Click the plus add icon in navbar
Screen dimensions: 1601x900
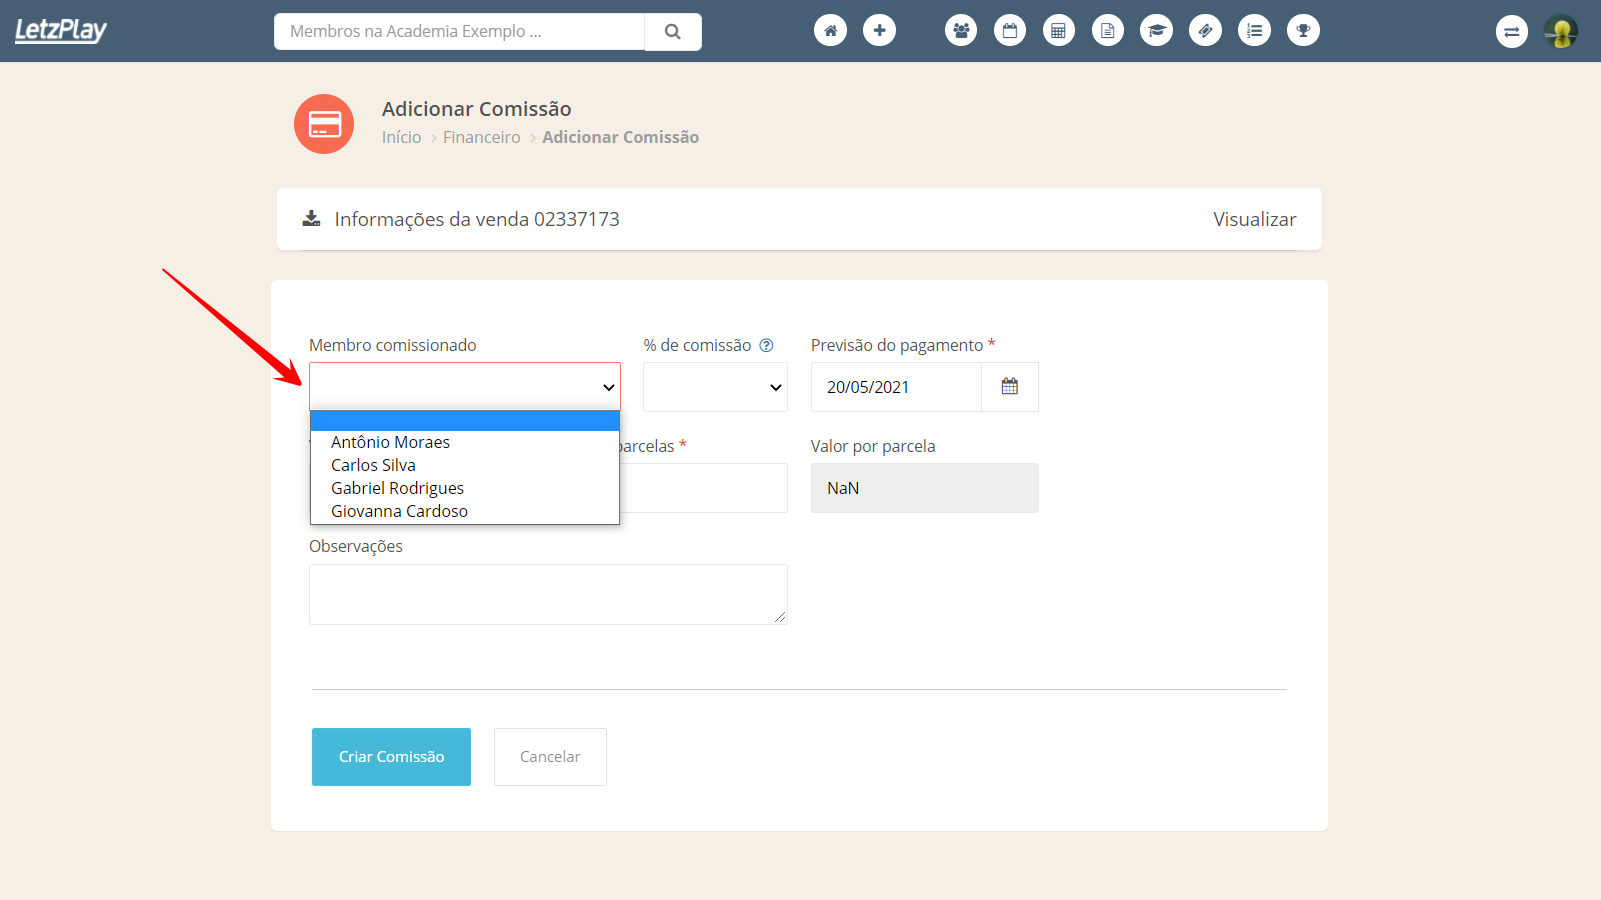[x=879, y=31]
